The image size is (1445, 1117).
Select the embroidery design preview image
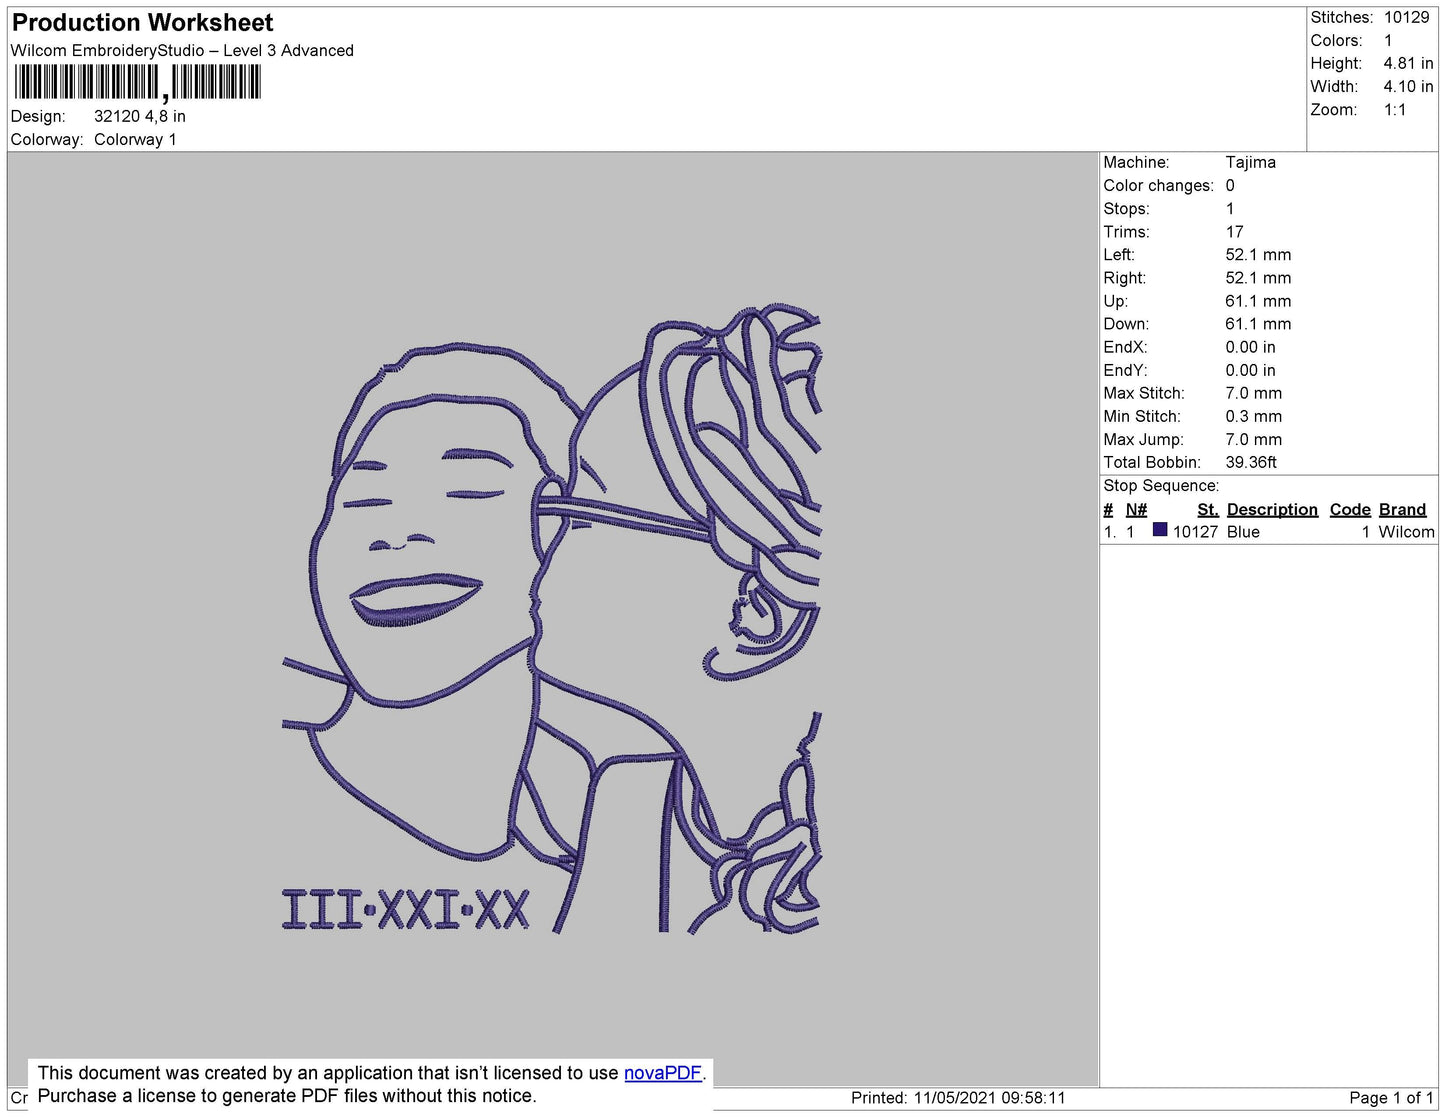pyautogui.click(x=551, y=620)
